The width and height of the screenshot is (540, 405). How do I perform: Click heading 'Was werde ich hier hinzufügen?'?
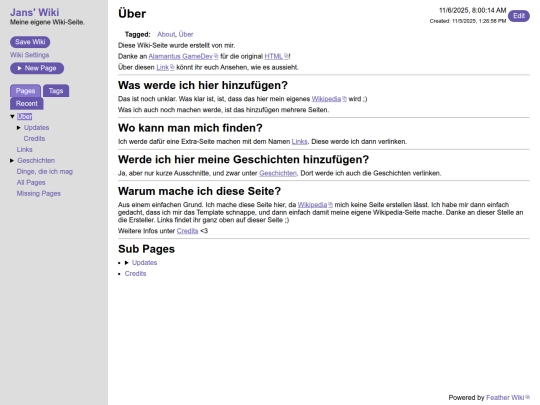pyautogui.click(x=202, y=85)
